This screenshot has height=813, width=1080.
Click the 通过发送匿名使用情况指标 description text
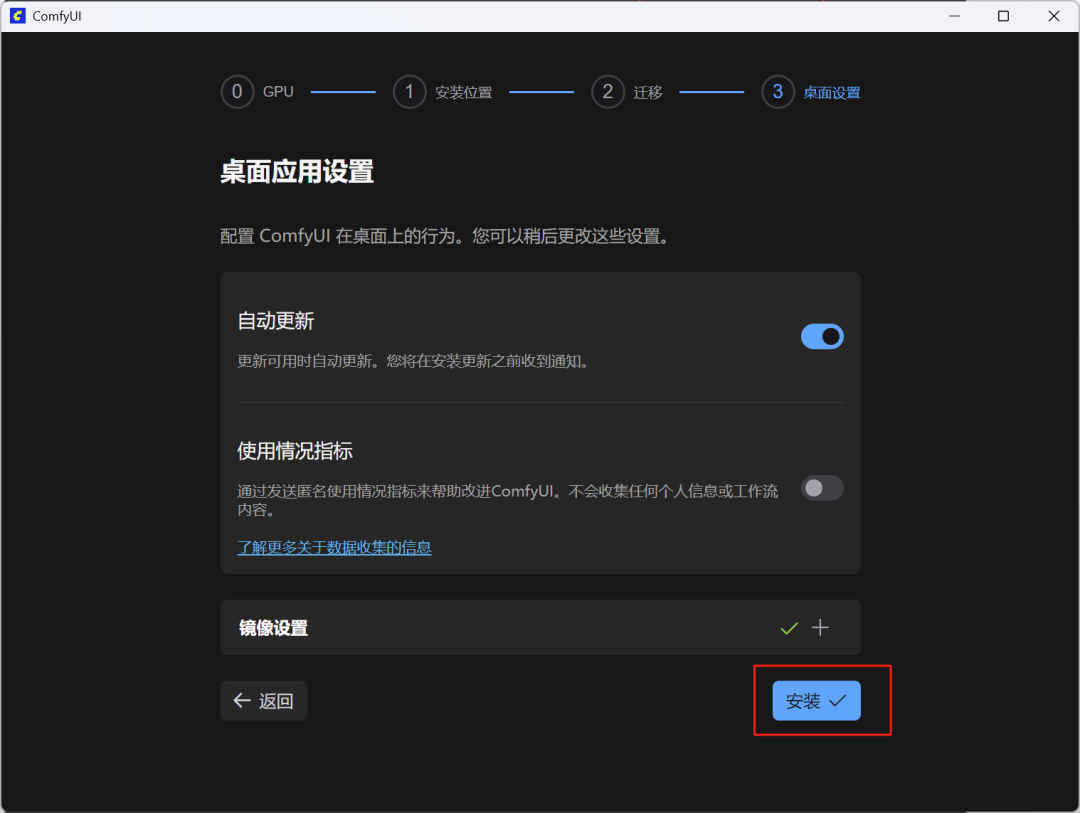click(508, 500)
